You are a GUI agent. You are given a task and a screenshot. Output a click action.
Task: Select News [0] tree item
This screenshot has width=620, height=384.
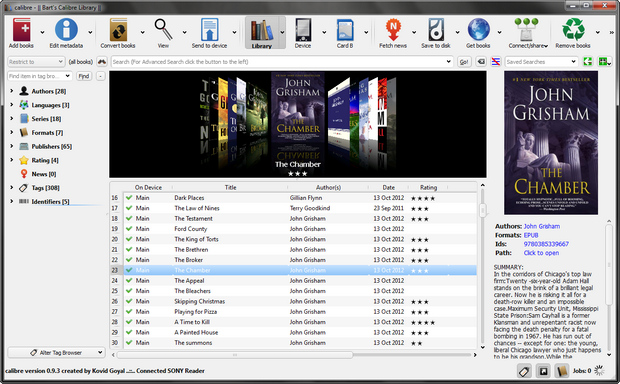point(43,174)
